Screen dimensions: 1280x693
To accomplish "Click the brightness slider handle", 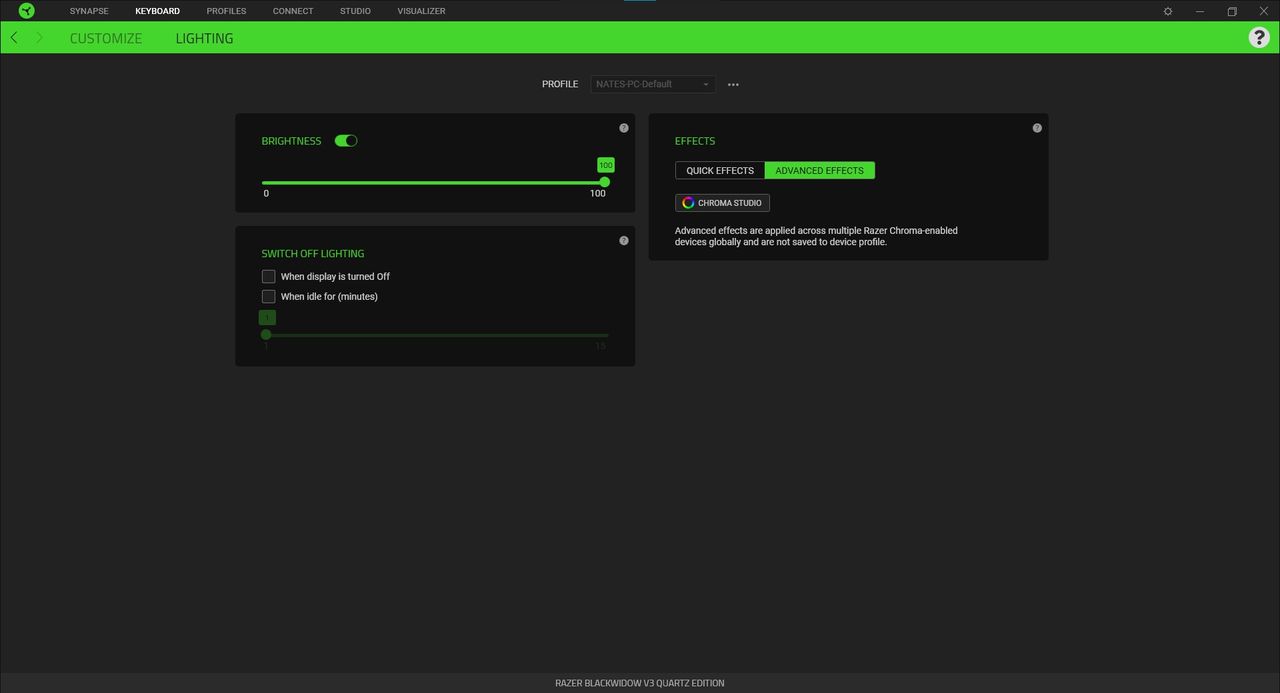I will (604, 182).
